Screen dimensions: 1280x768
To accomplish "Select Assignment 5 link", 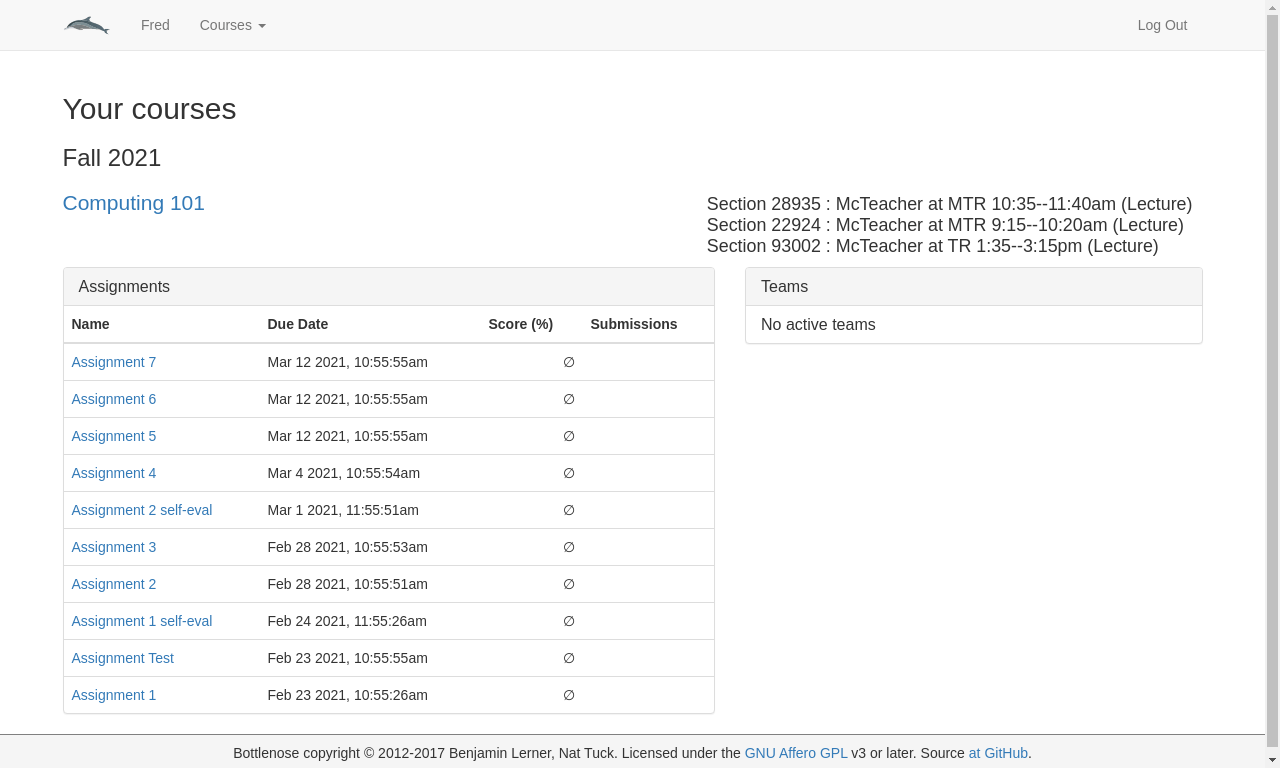I will pyautogui.click(x=113, y=436).
